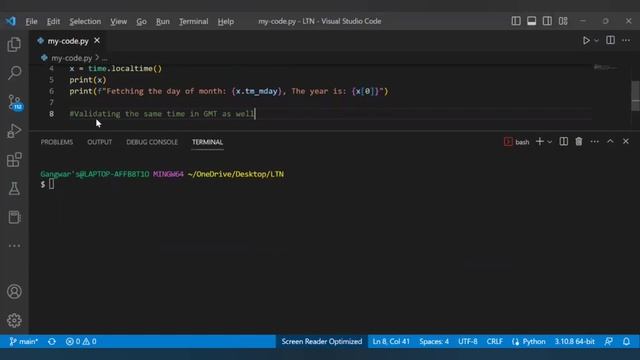The height and width of the screenshot is (360, 640).
Task: Open Source Control view with badge
Action: tap(15, 102)
